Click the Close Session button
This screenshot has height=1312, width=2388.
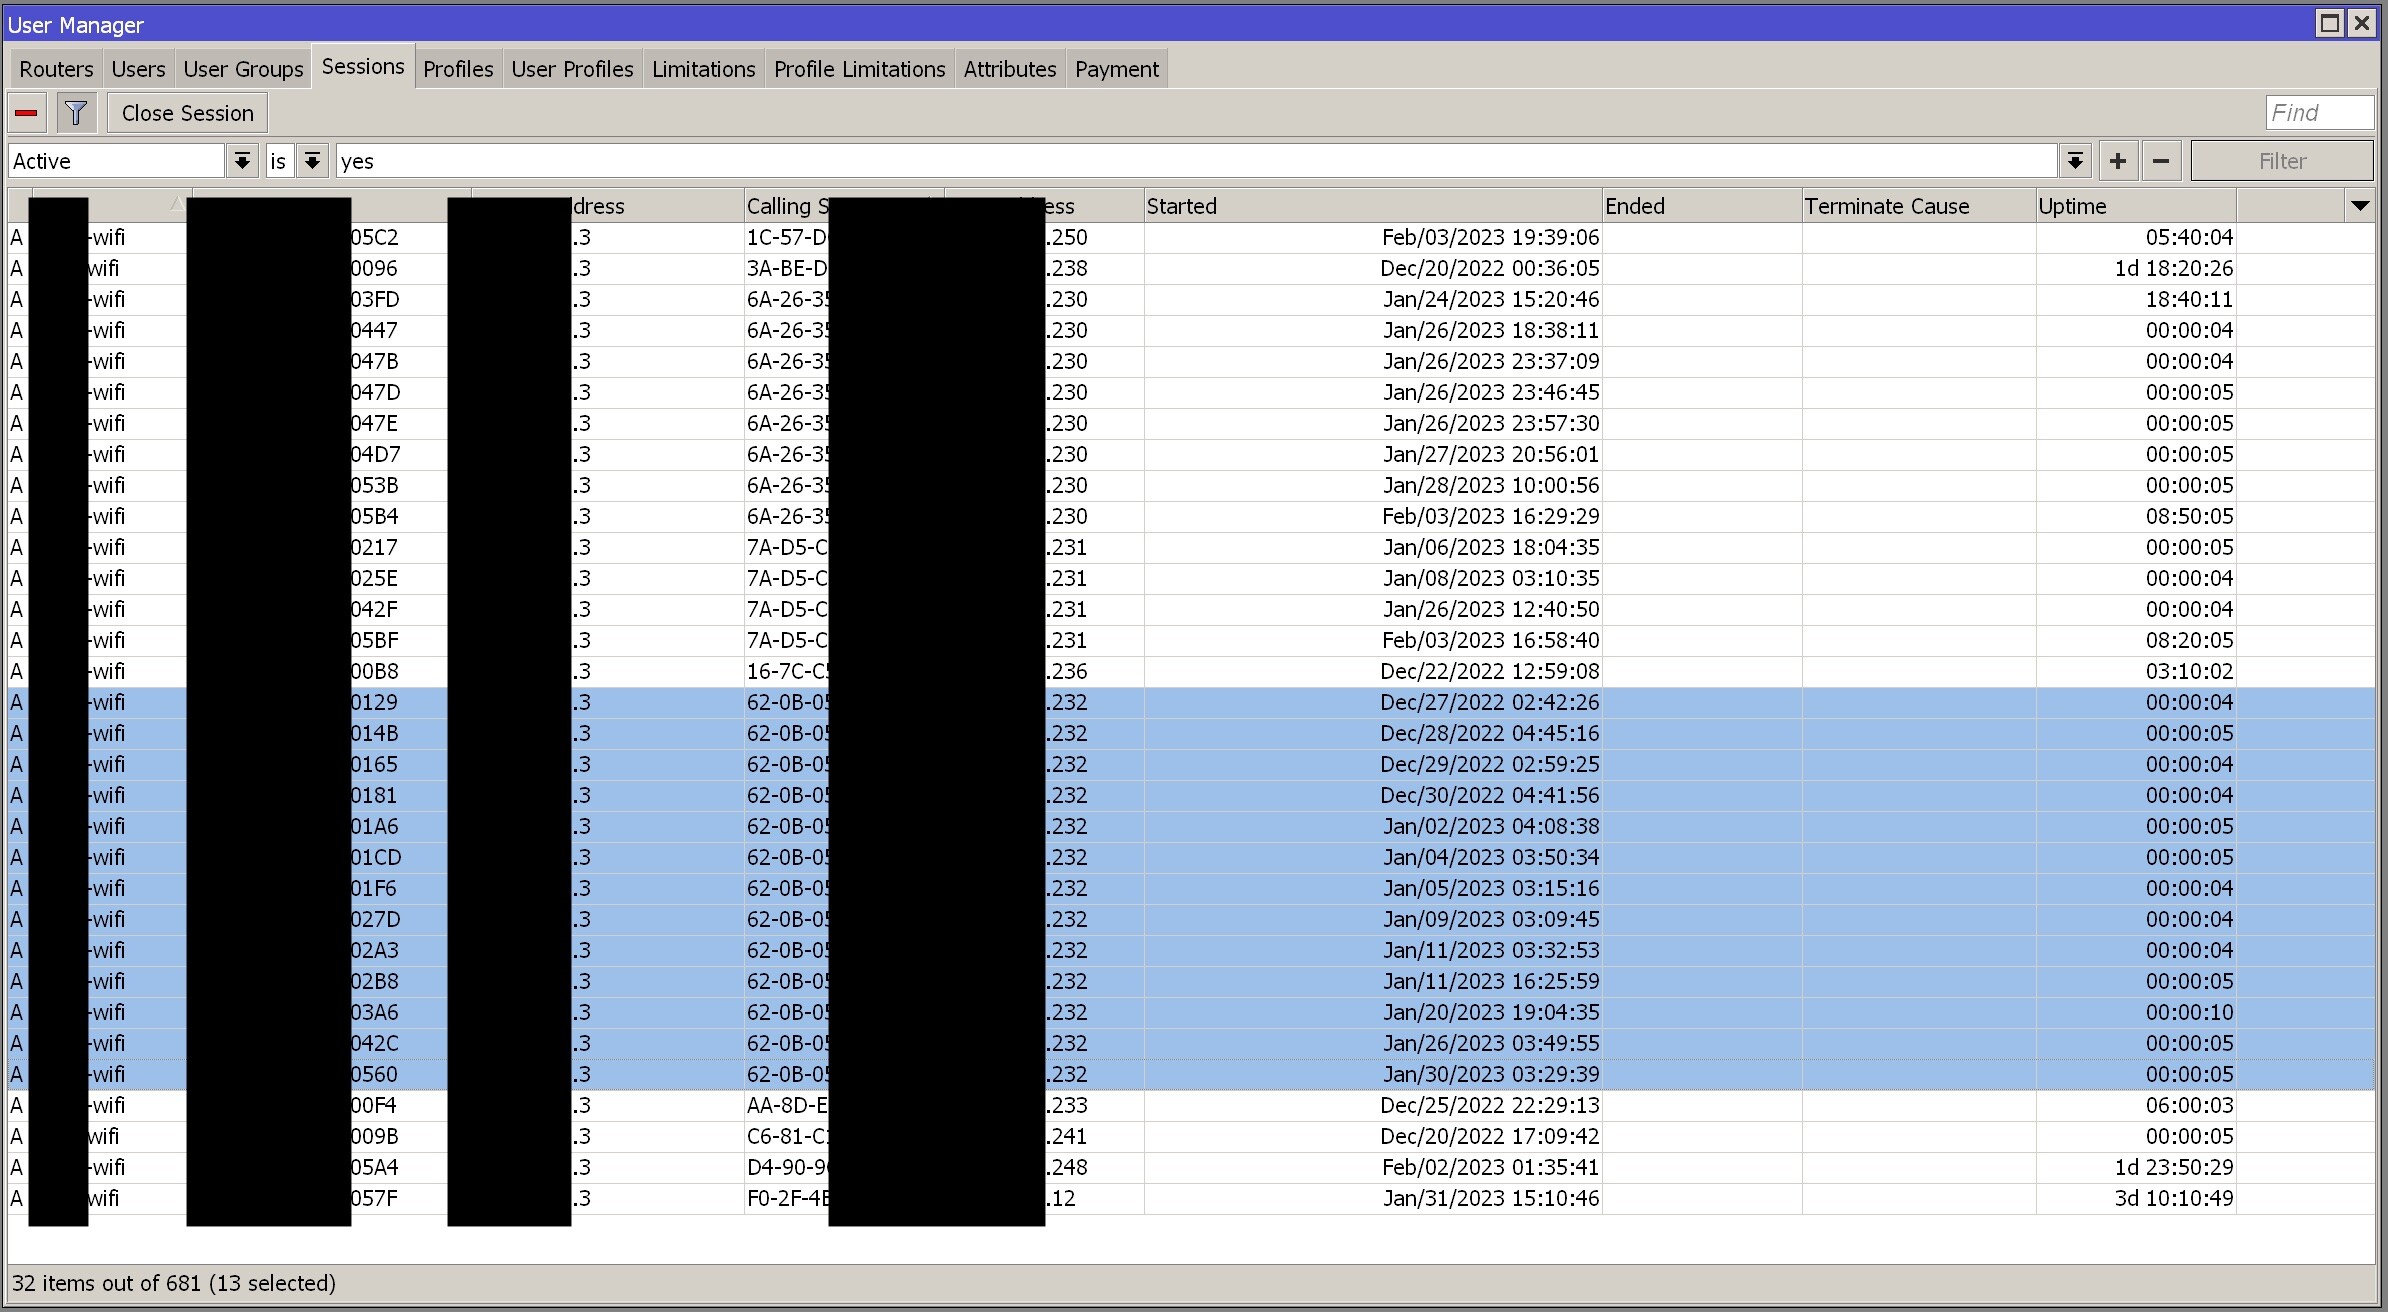(188, 113)
